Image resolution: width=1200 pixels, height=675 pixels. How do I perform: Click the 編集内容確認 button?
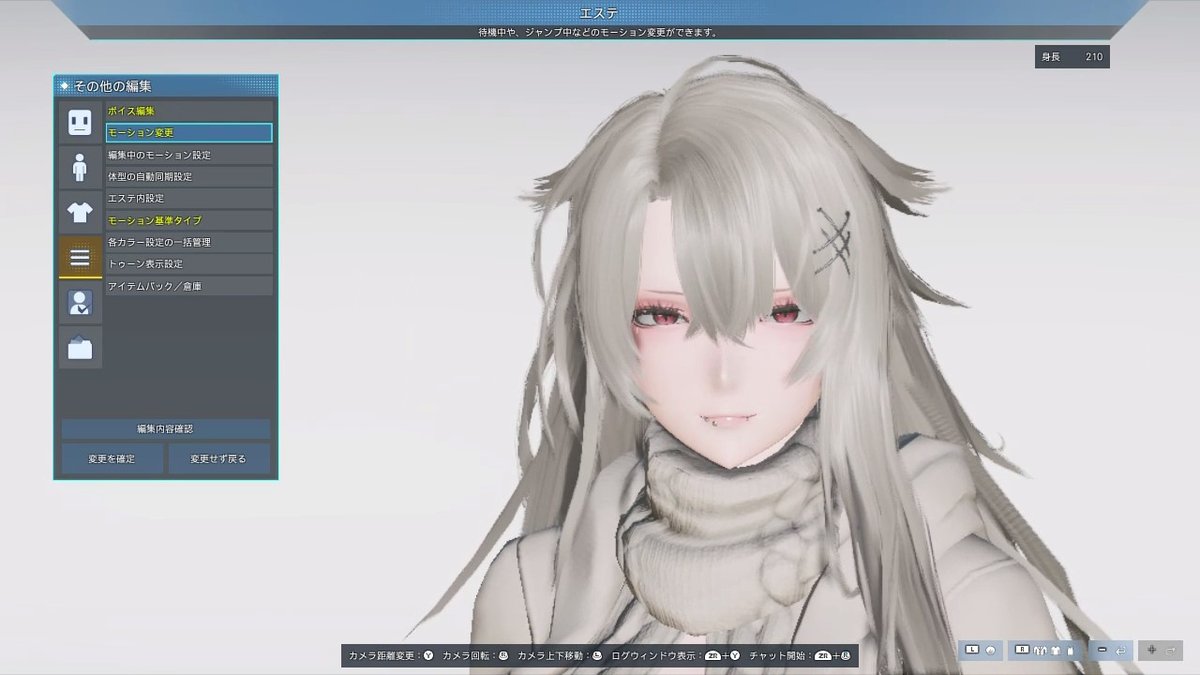click(166, 429)
